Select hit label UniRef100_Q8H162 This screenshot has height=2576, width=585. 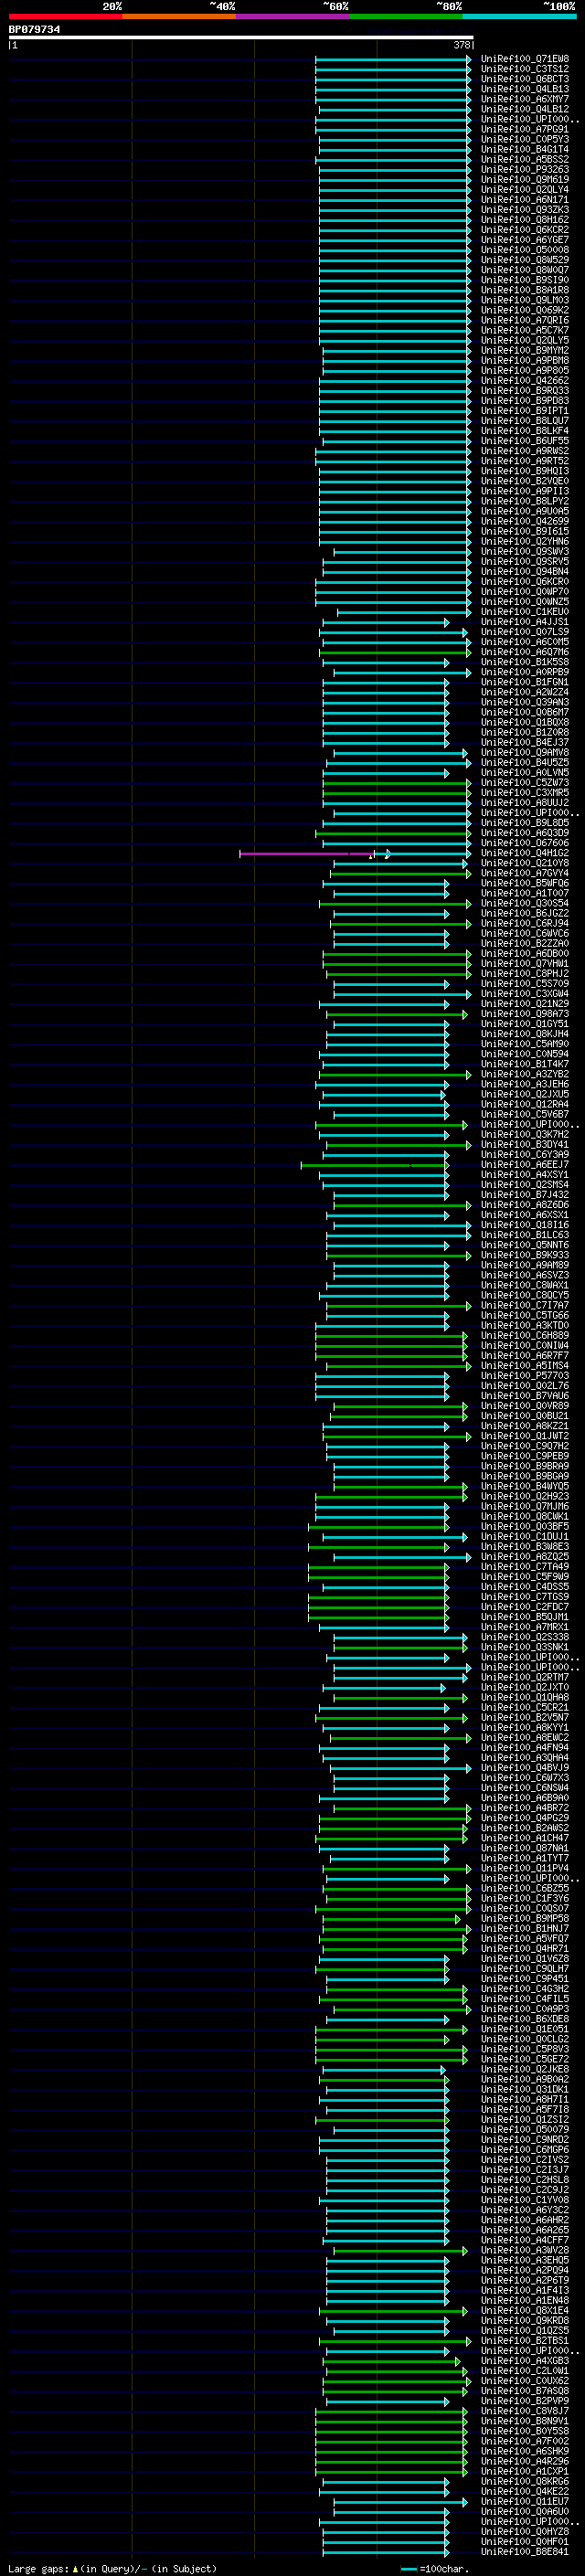click(x=525, y=219)
